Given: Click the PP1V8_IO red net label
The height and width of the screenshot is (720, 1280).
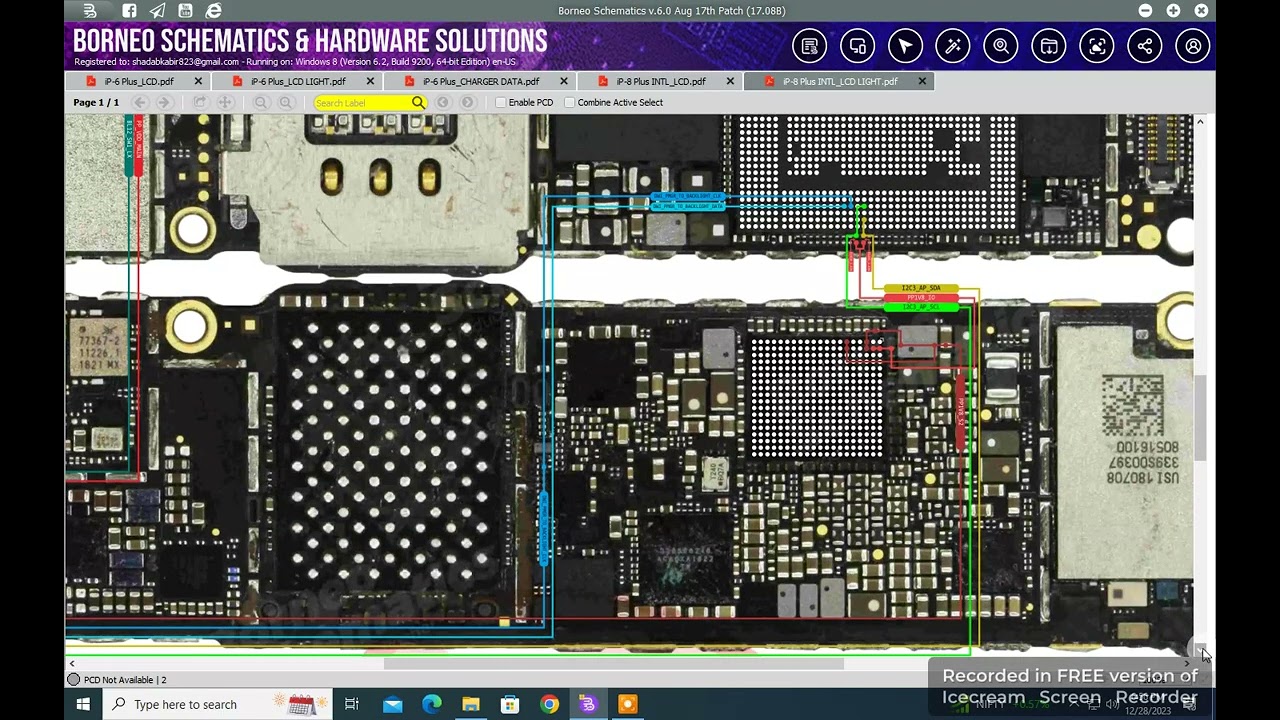Looking at the screenshot, I should pos(921,298).
